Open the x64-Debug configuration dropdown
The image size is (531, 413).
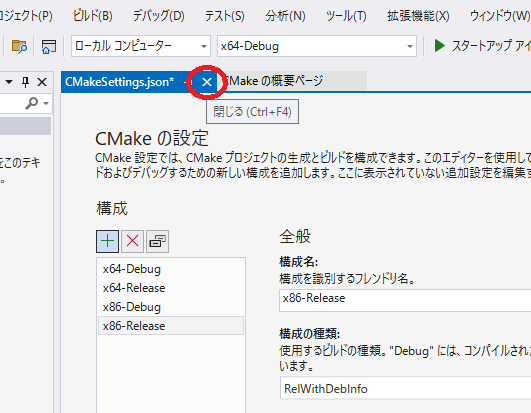click(x=317, y=46)
